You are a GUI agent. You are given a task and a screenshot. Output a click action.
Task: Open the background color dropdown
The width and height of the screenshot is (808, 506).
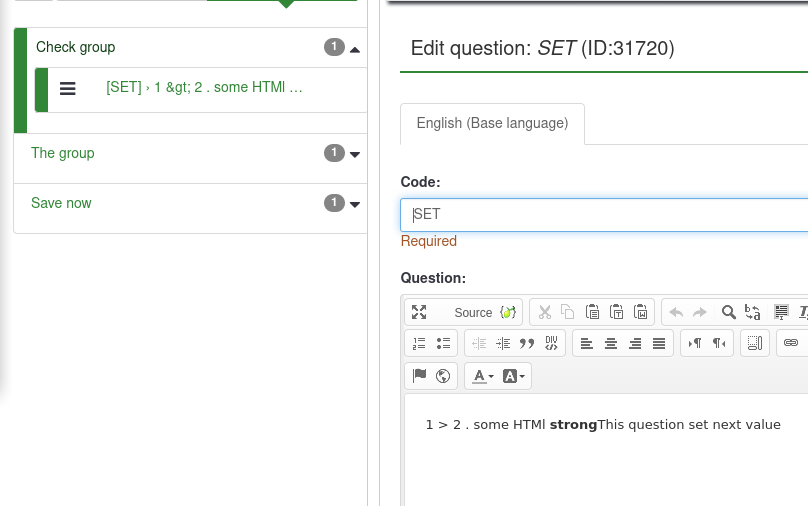click(514, 376)
